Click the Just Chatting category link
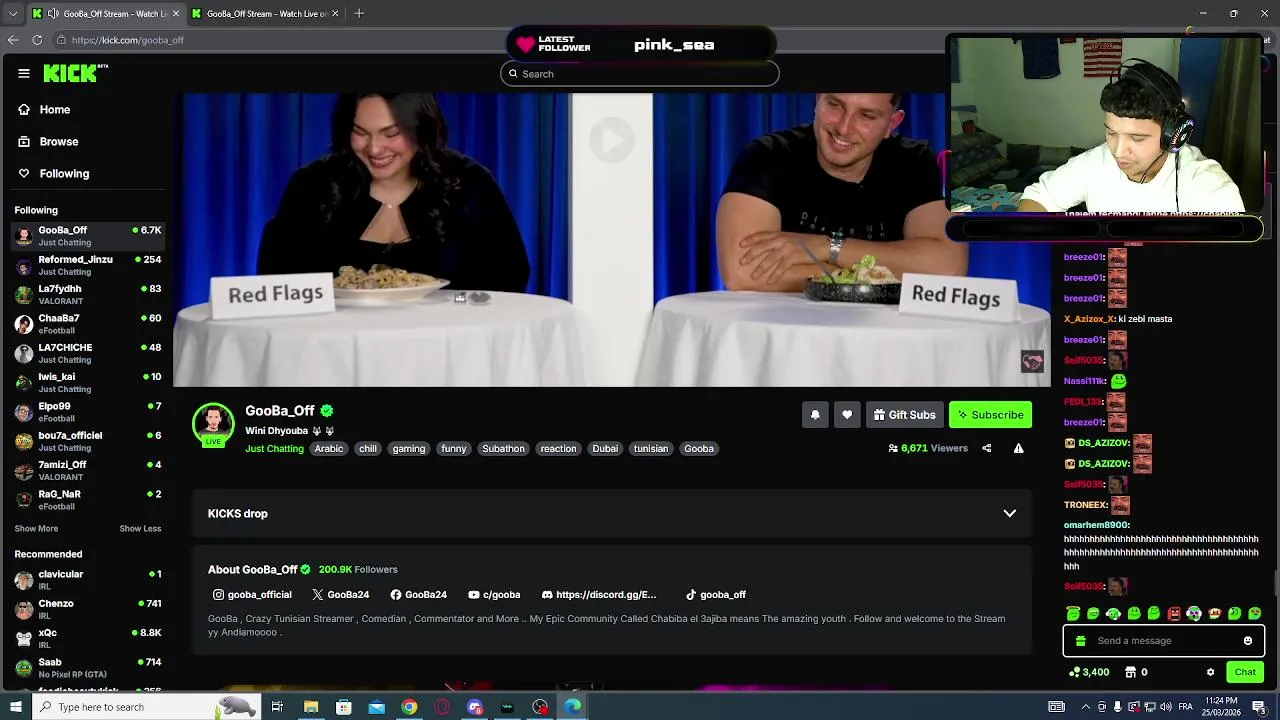 [274, 449]
